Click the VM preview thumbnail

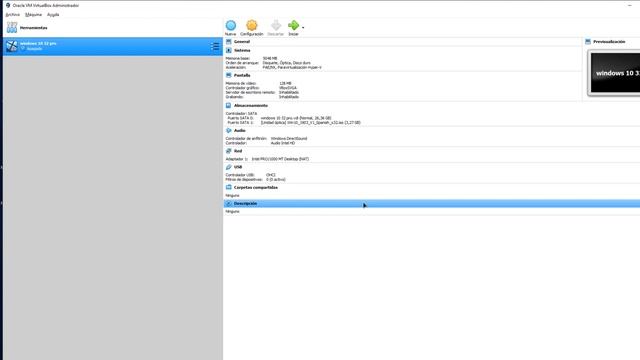615,73
